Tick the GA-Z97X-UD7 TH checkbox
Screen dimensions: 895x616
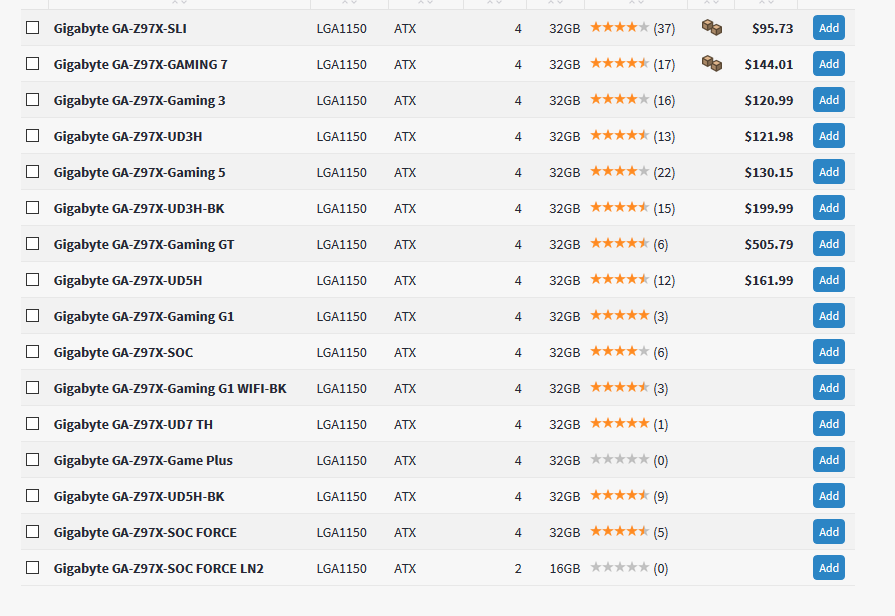pyautogui.click(x=33, y=423)
